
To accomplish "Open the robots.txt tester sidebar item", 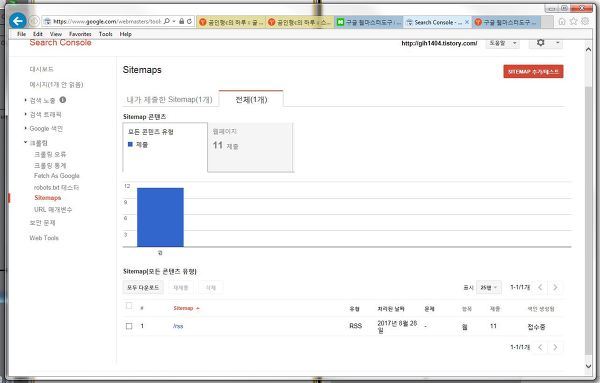I will (x=56, y=187).
